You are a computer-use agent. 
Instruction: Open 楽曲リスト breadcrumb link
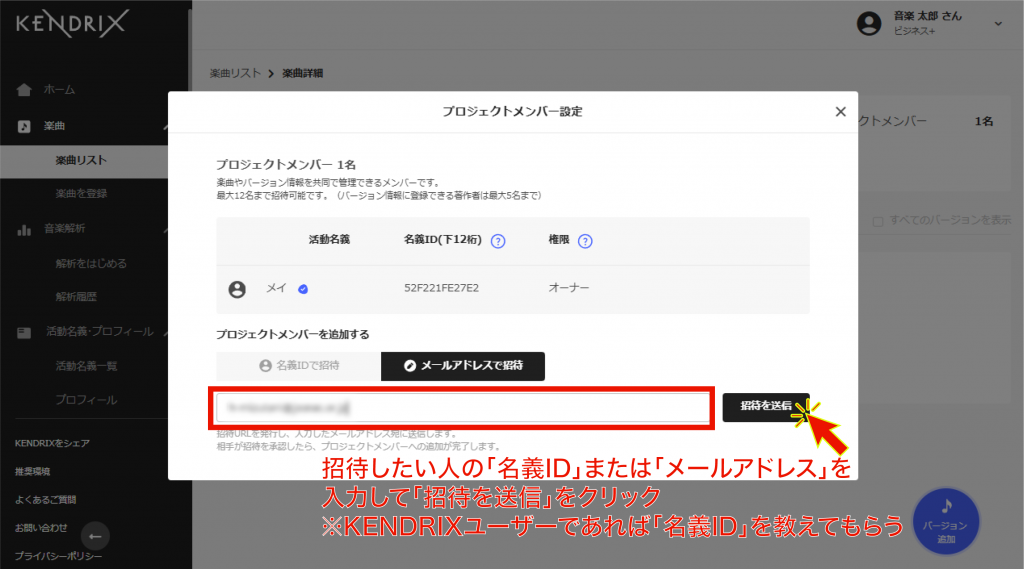coord(235,73)
